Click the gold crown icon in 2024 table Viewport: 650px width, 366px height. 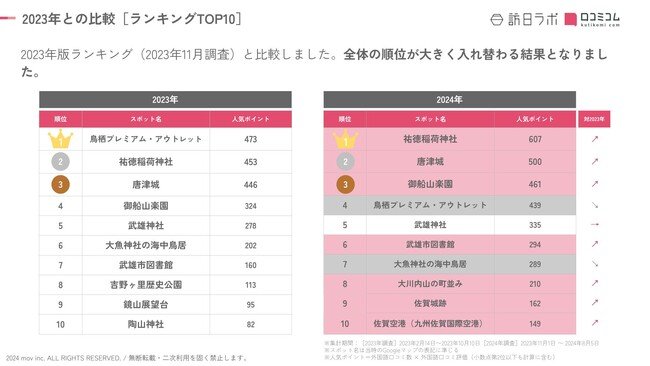[x=345, y=139]
